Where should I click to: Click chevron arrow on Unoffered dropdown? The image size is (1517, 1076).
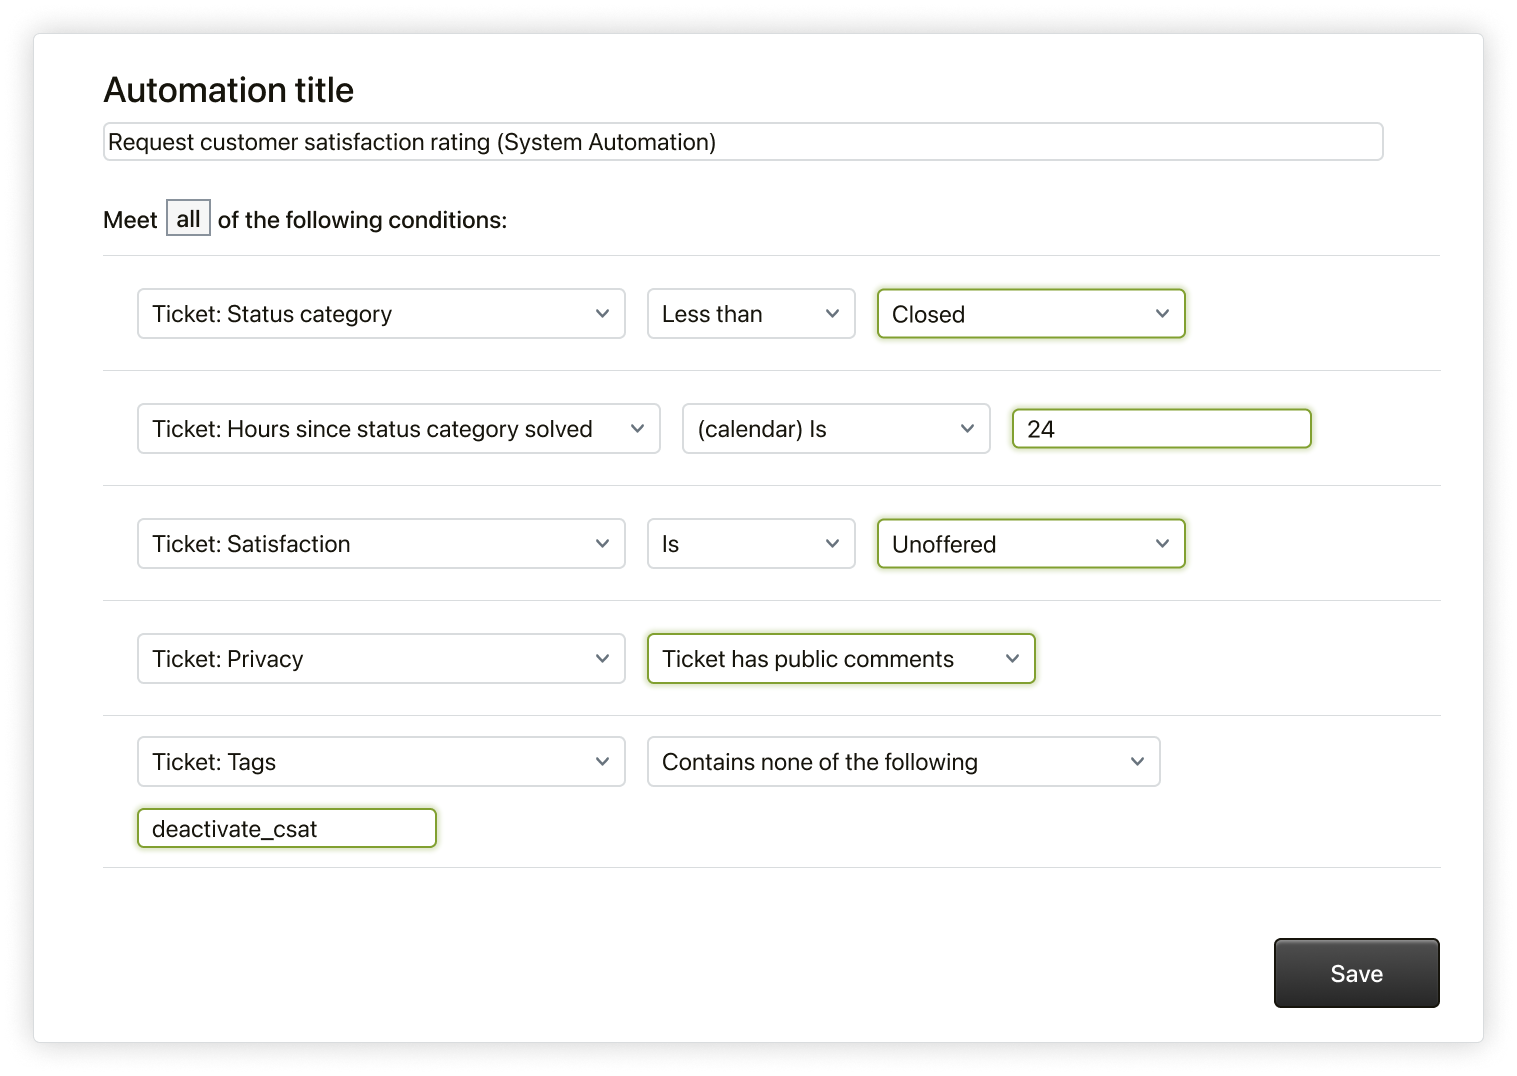click(x=1162, y=544)
